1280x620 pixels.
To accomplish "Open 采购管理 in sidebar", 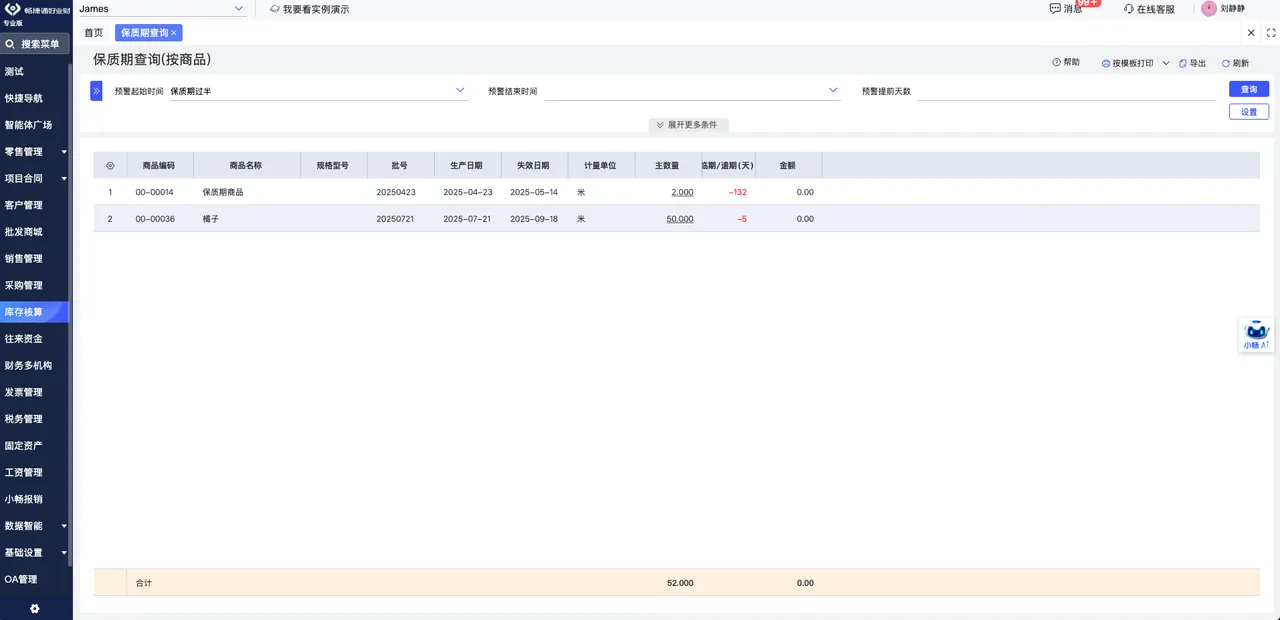I will pyautogui.click(x=24, y=285).
